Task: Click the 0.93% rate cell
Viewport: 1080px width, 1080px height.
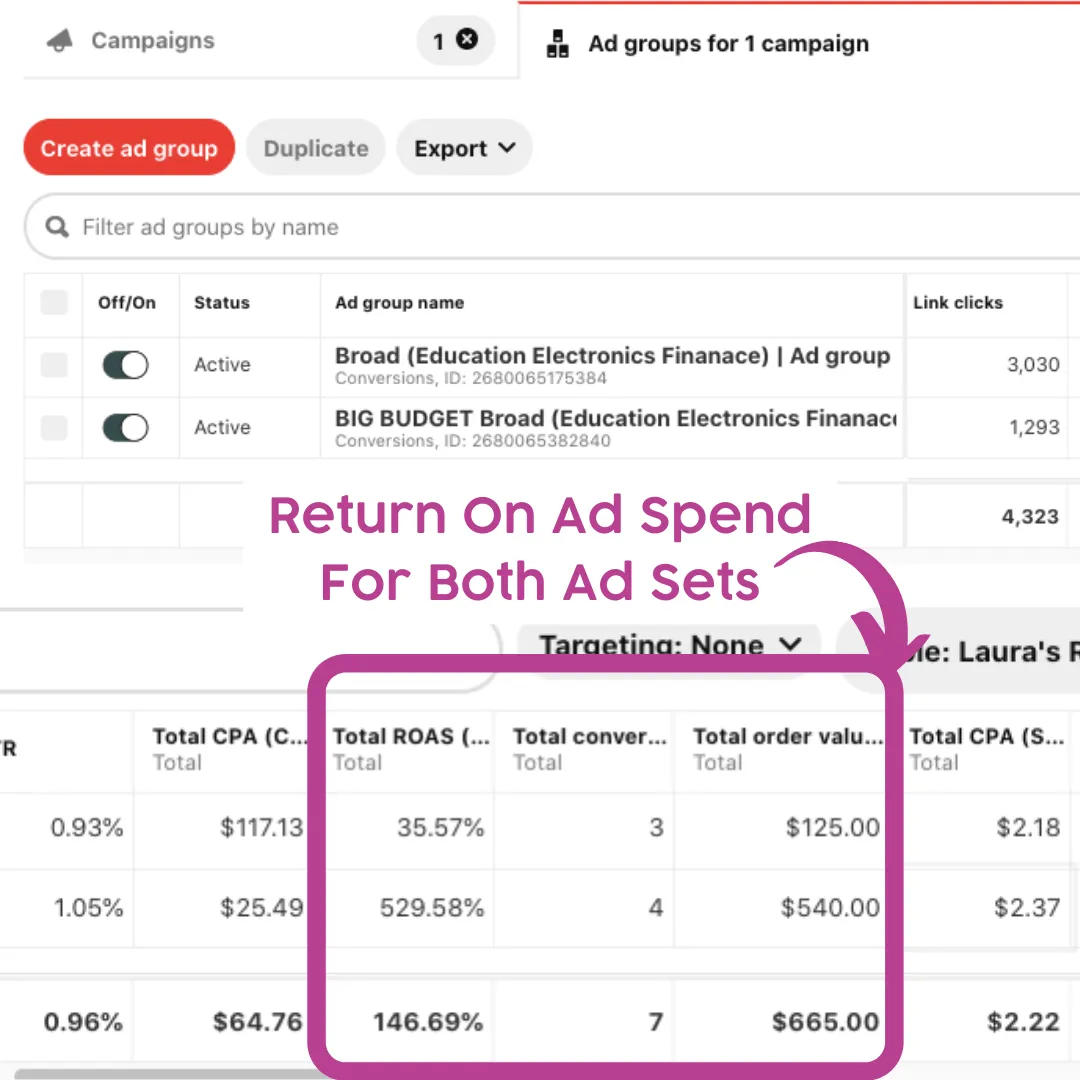Action: (87, 827)
